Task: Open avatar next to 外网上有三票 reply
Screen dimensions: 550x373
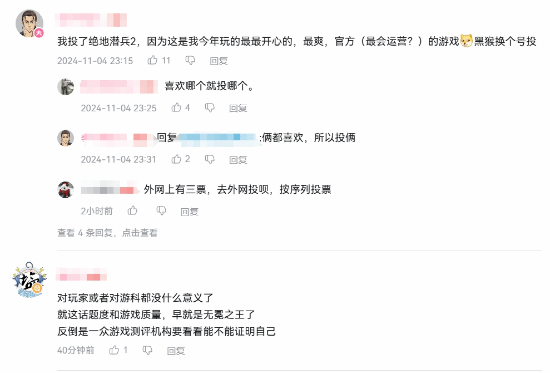Action: pyautogui.click(x=66, y=189)
